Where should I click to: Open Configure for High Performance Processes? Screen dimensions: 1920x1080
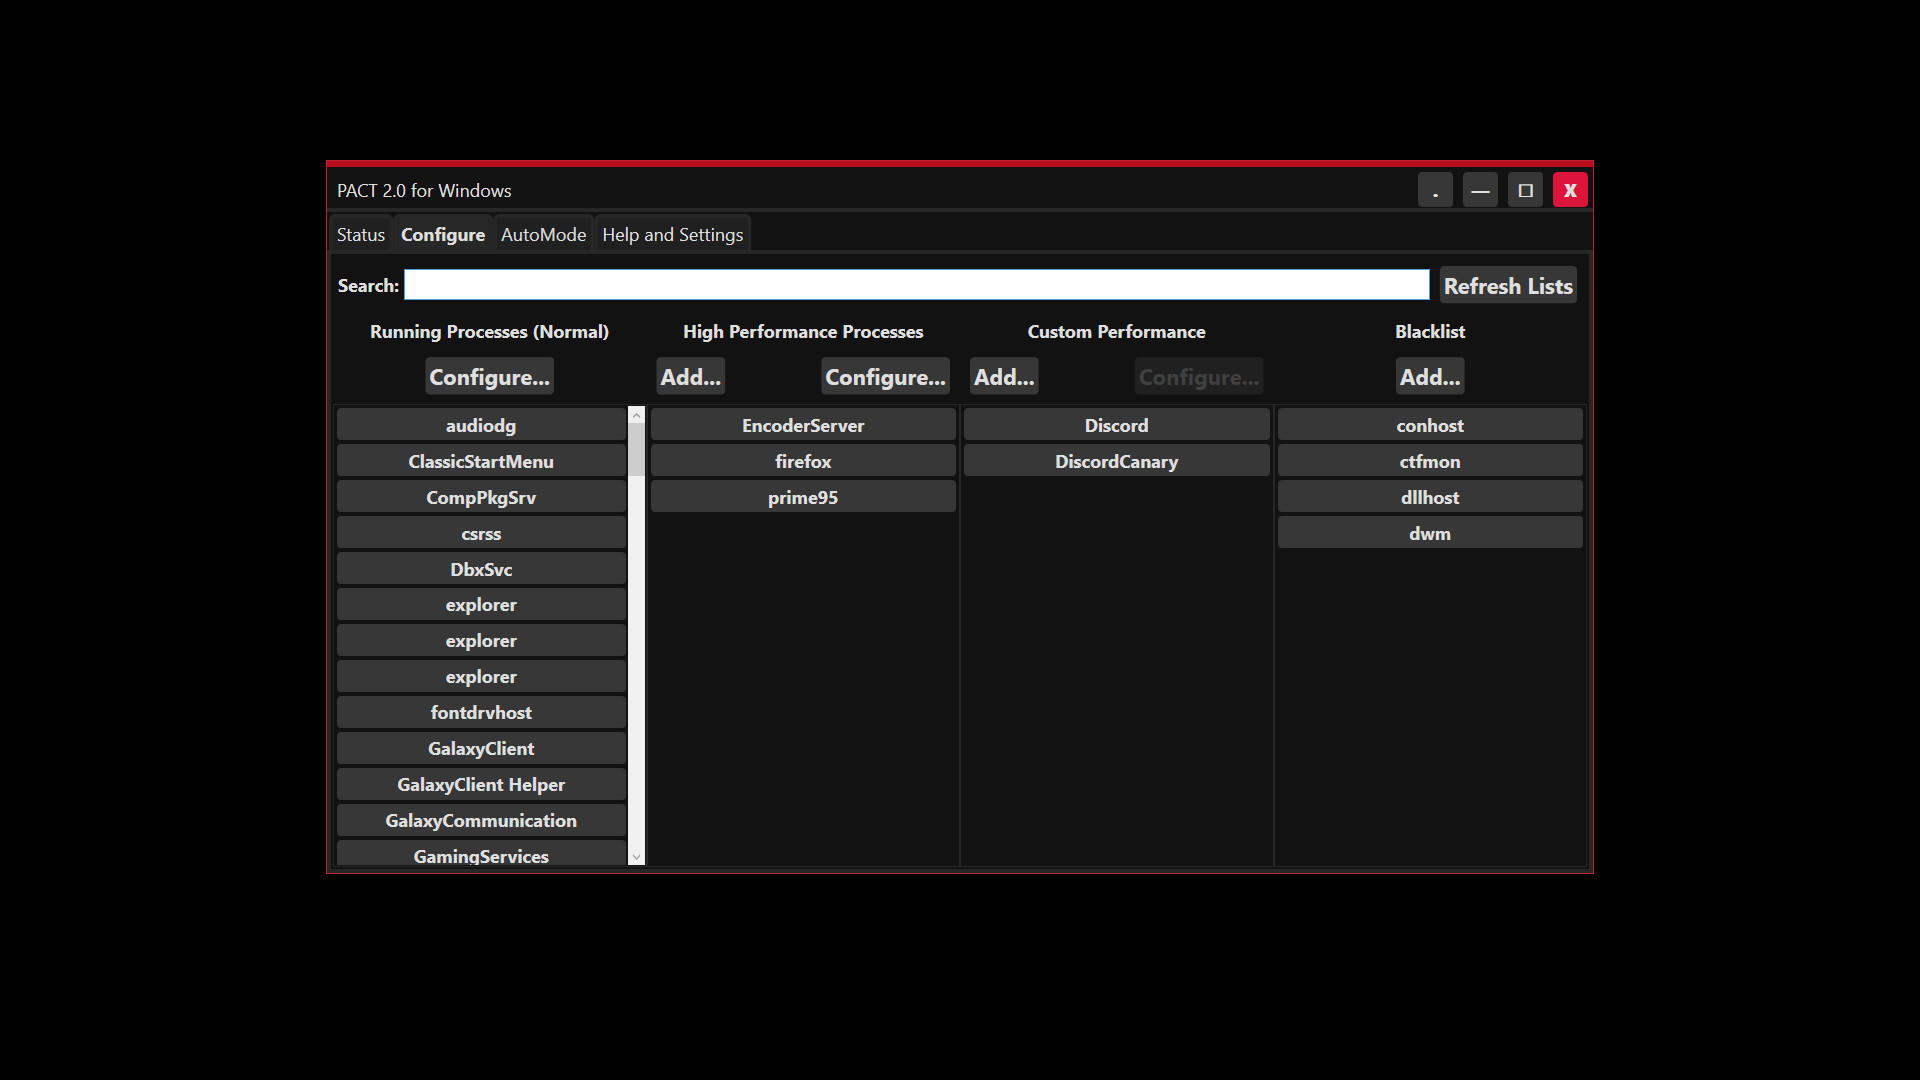tap(885, 377)
